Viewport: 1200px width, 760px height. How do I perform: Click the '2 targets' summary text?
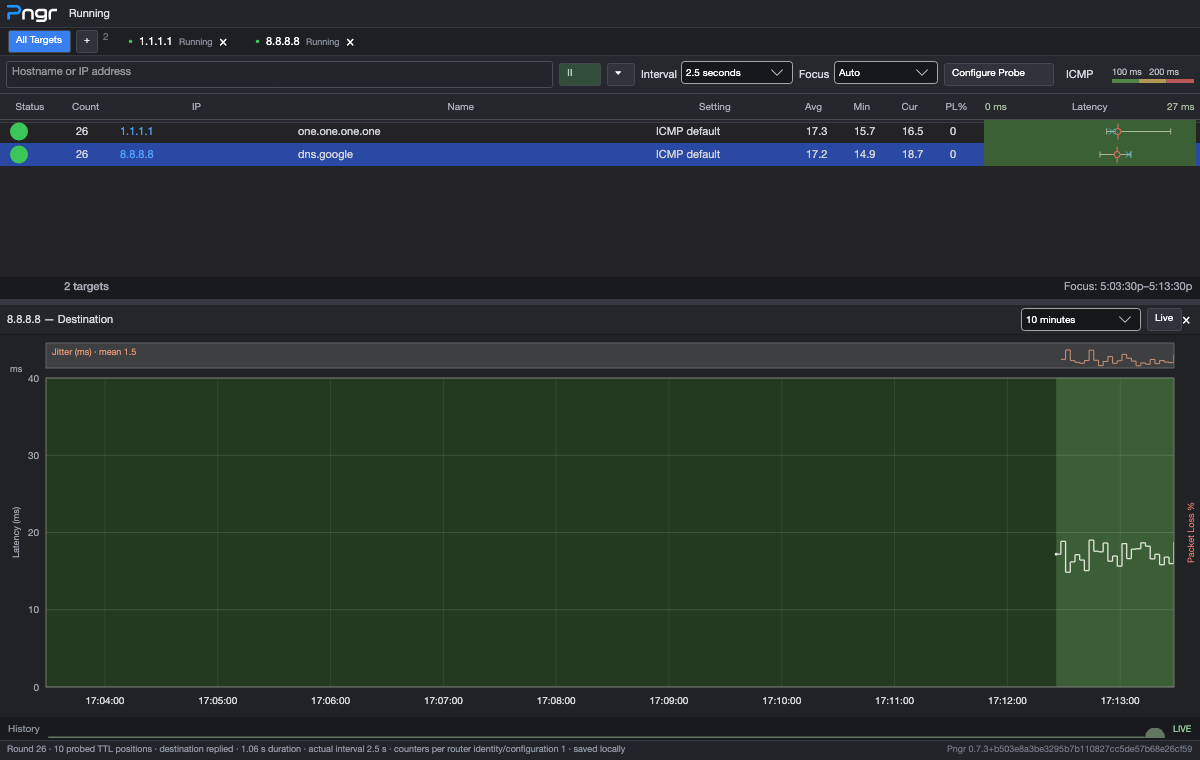click(87, 286)
